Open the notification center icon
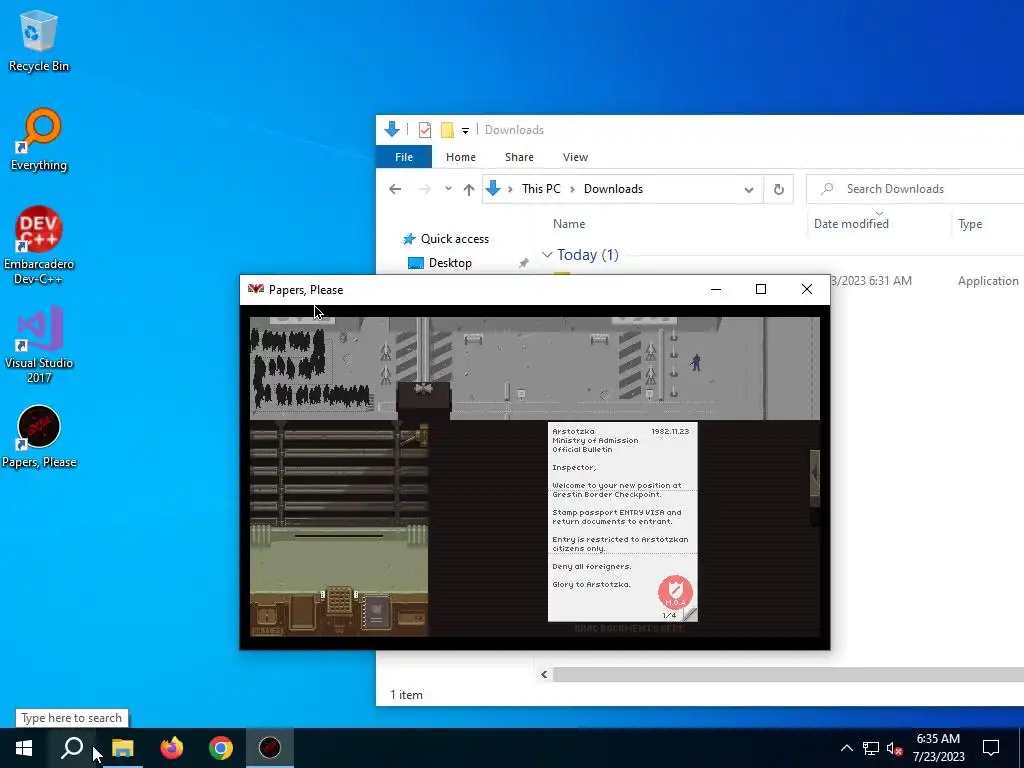The height and width of the screenshot is (768, 1024). [x=991, y=748]
